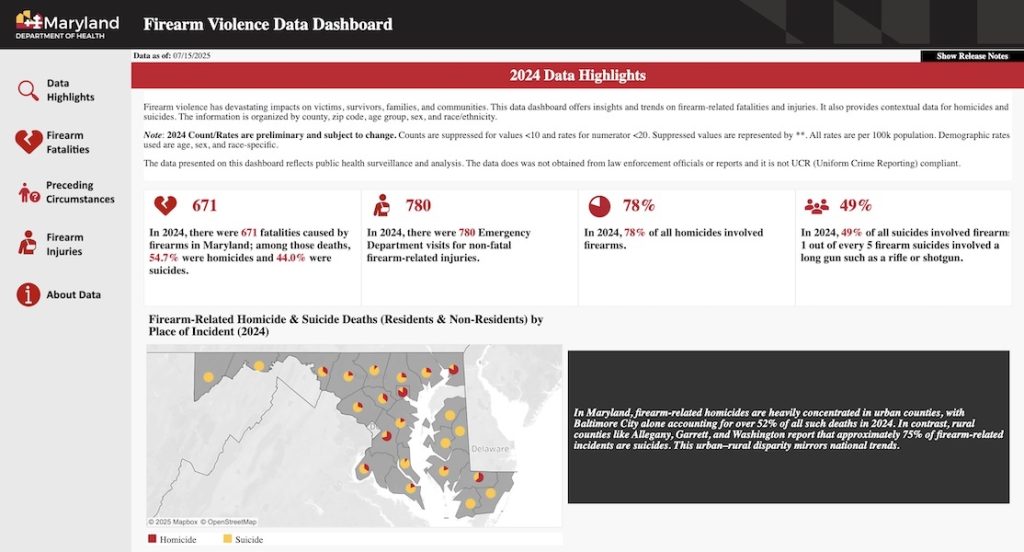The image size is (1024, 552).
Task: Click the large 78% statistic
Action: click(639, 206)
